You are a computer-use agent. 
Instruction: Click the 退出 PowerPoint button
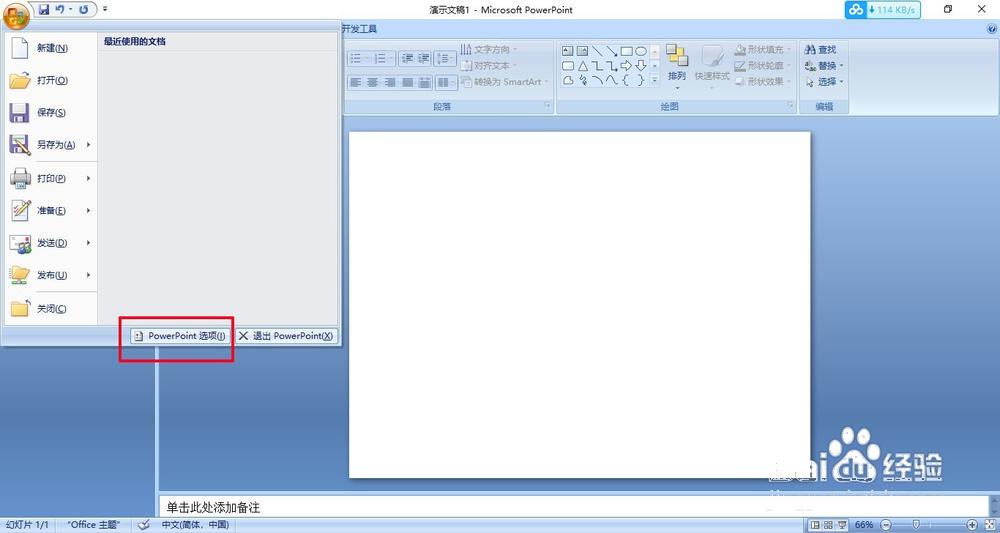click(x=286, y=336)
